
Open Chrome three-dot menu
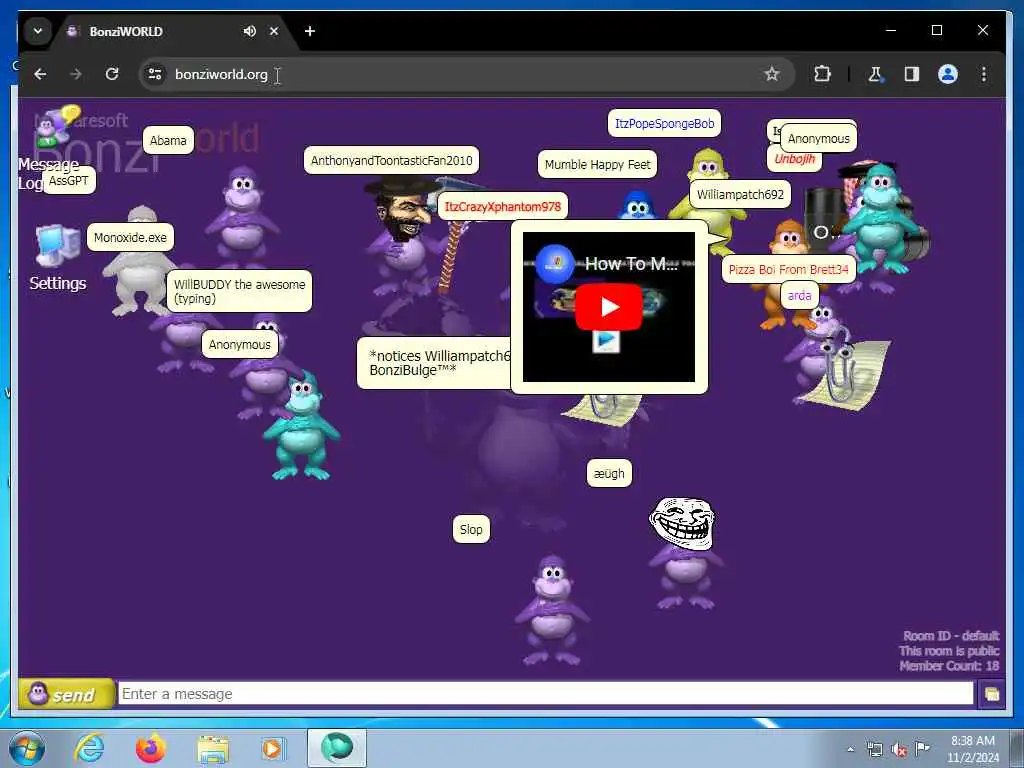point(984,74)
